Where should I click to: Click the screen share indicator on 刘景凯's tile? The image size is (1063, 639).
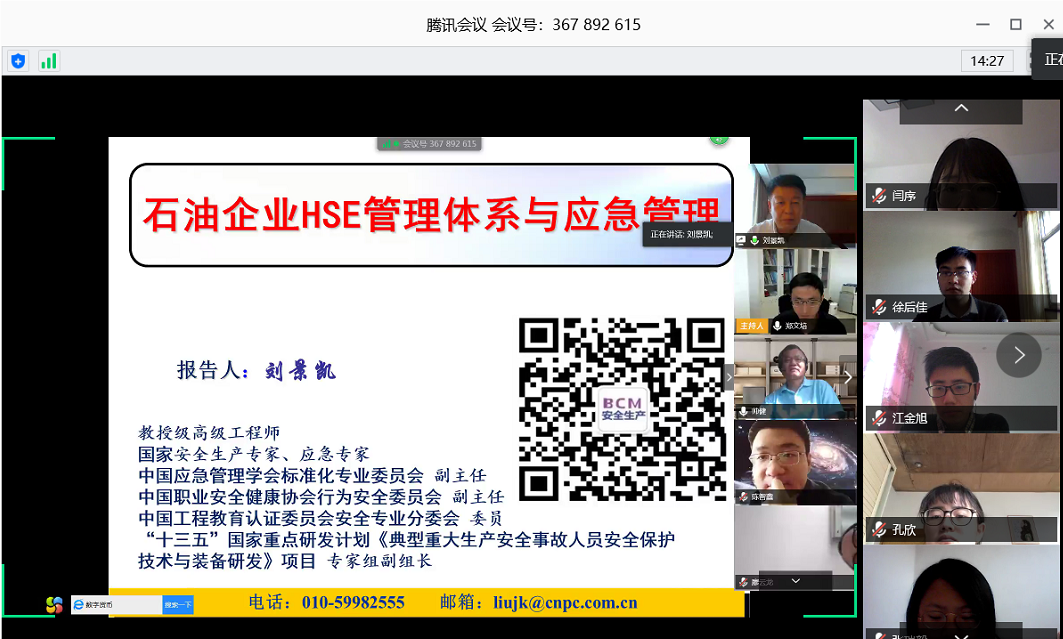coord(740,239)
